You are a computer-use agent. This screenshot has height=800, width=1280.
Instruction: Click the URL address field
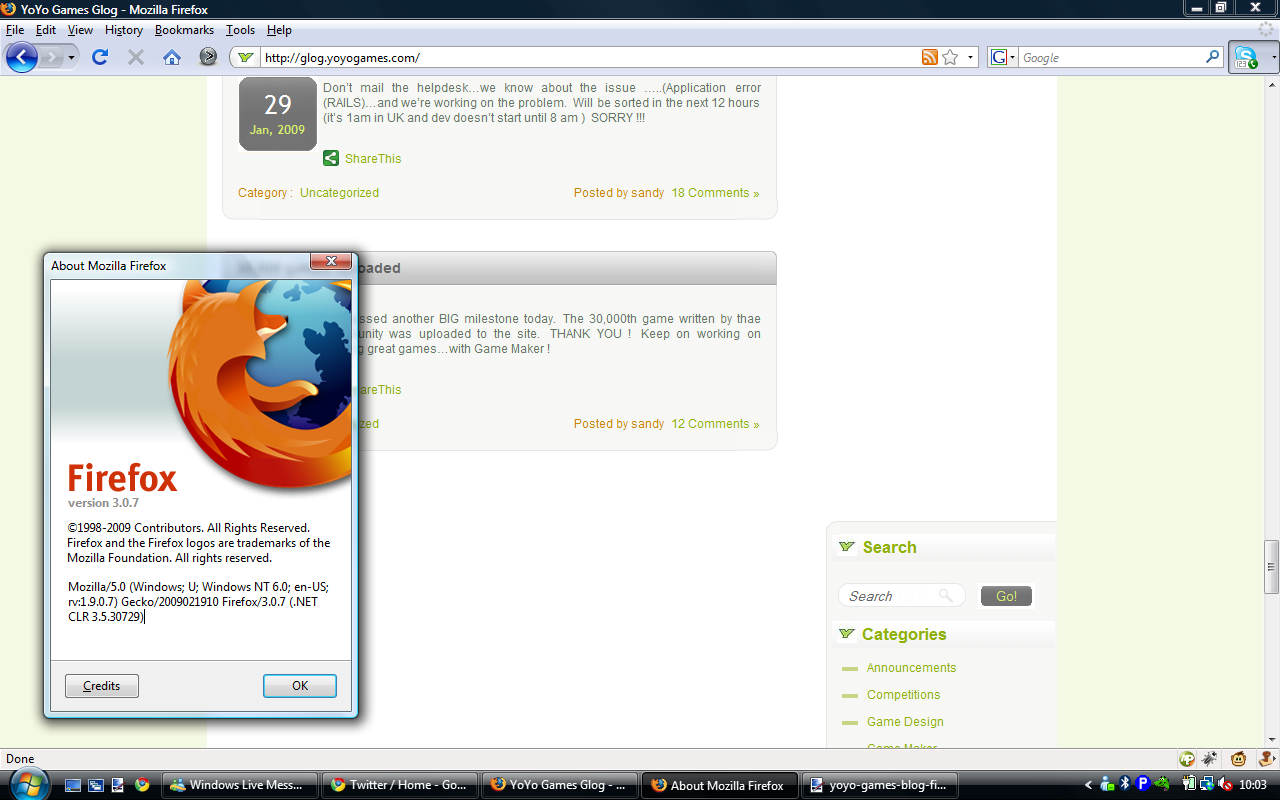[x=590, y=58]
